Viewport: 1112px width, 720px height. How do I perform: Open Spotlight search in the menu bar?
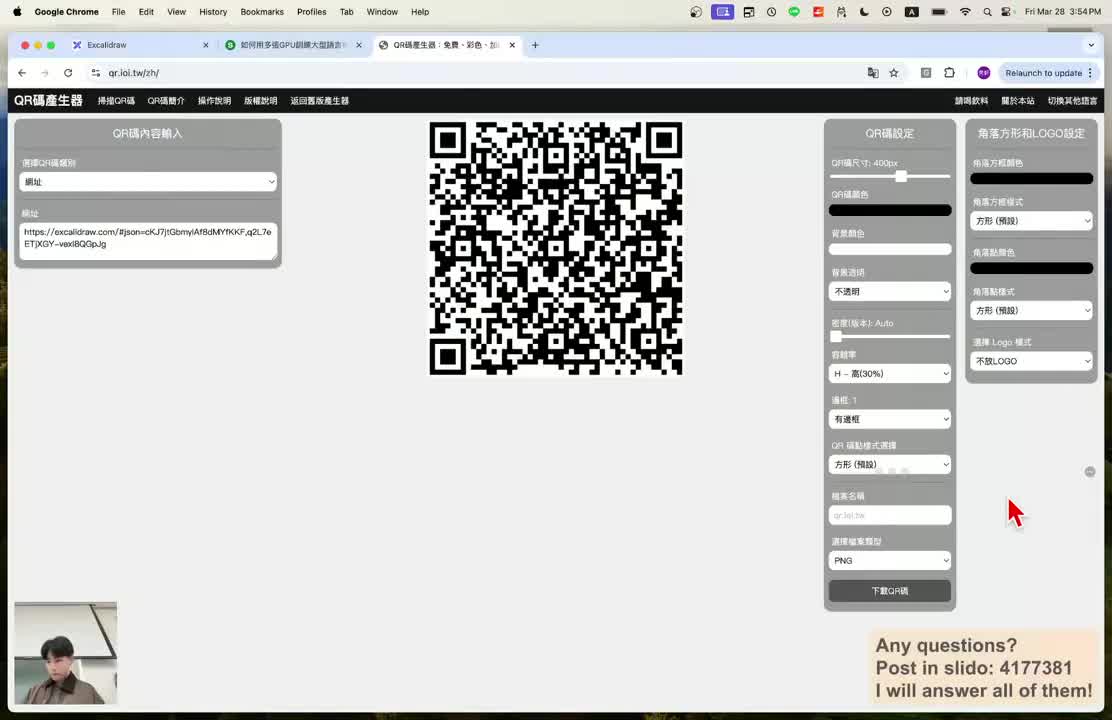click(x=987, y=12)
